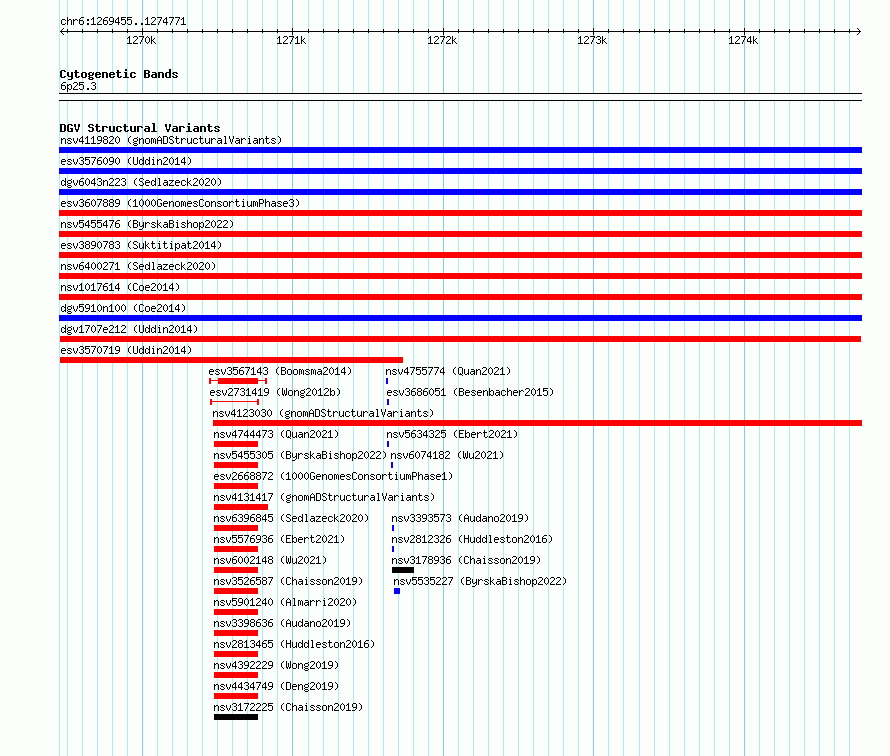
Task: Select nsv4131417 (gnomADStructuralVariants) label
Action: (324, 497)
